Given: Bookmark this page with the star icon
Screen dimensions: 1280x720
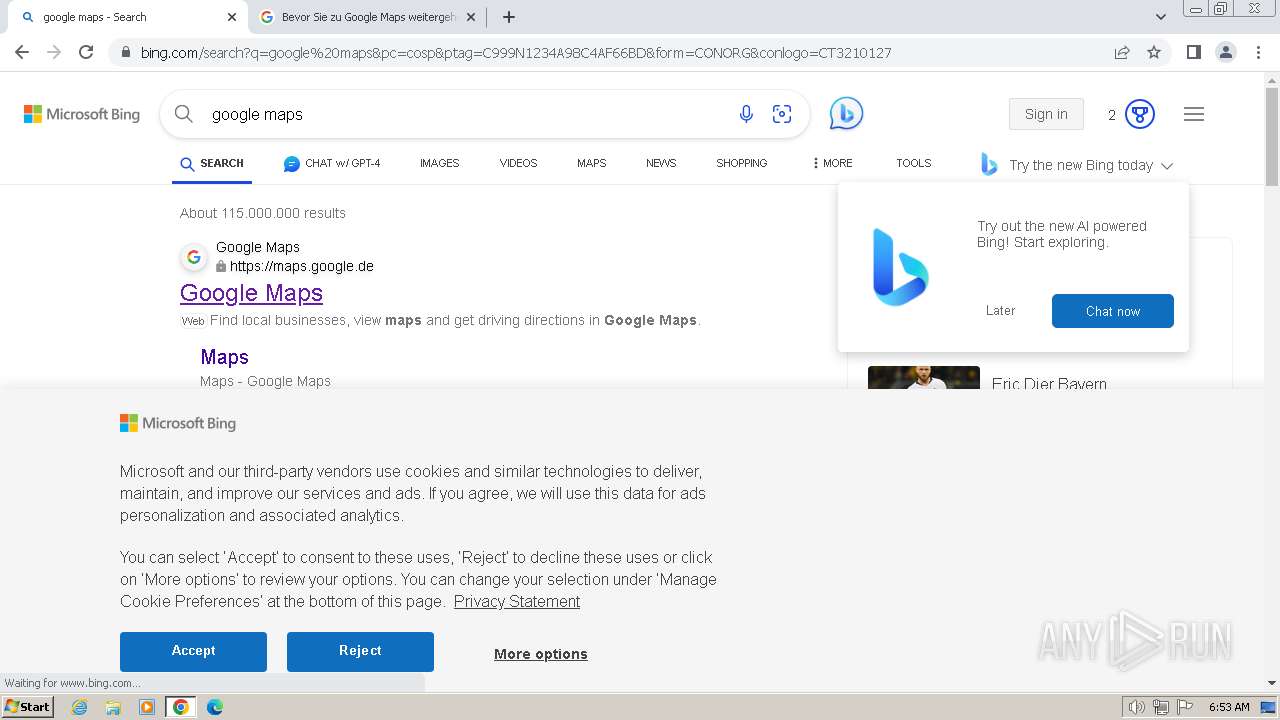Looking at the screenshot, I should (x=1154, y=52).
